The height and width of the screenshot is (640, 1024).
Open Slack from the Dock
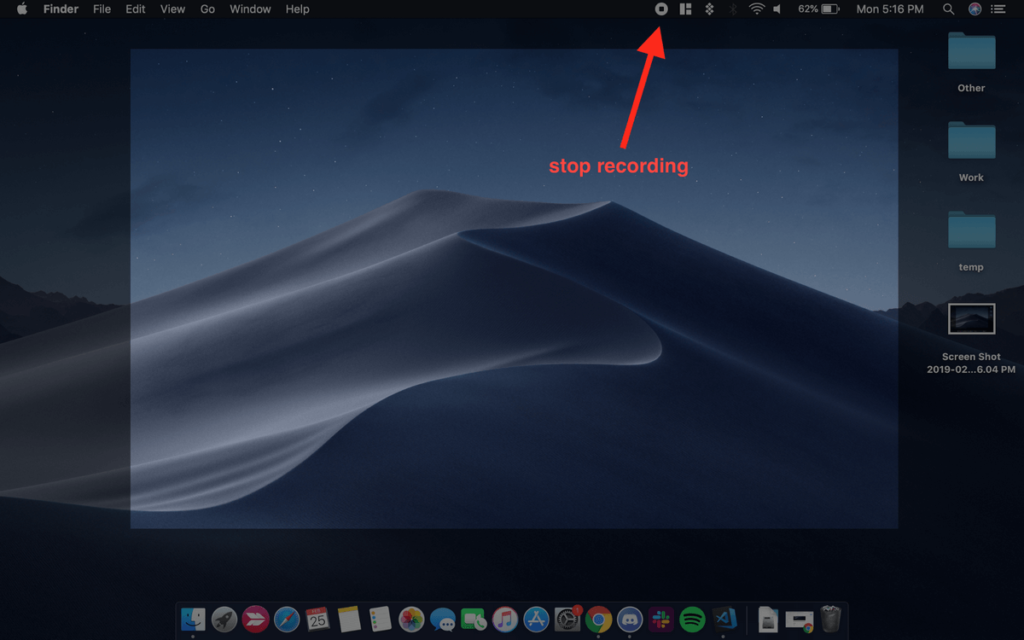tap(662, 620)
